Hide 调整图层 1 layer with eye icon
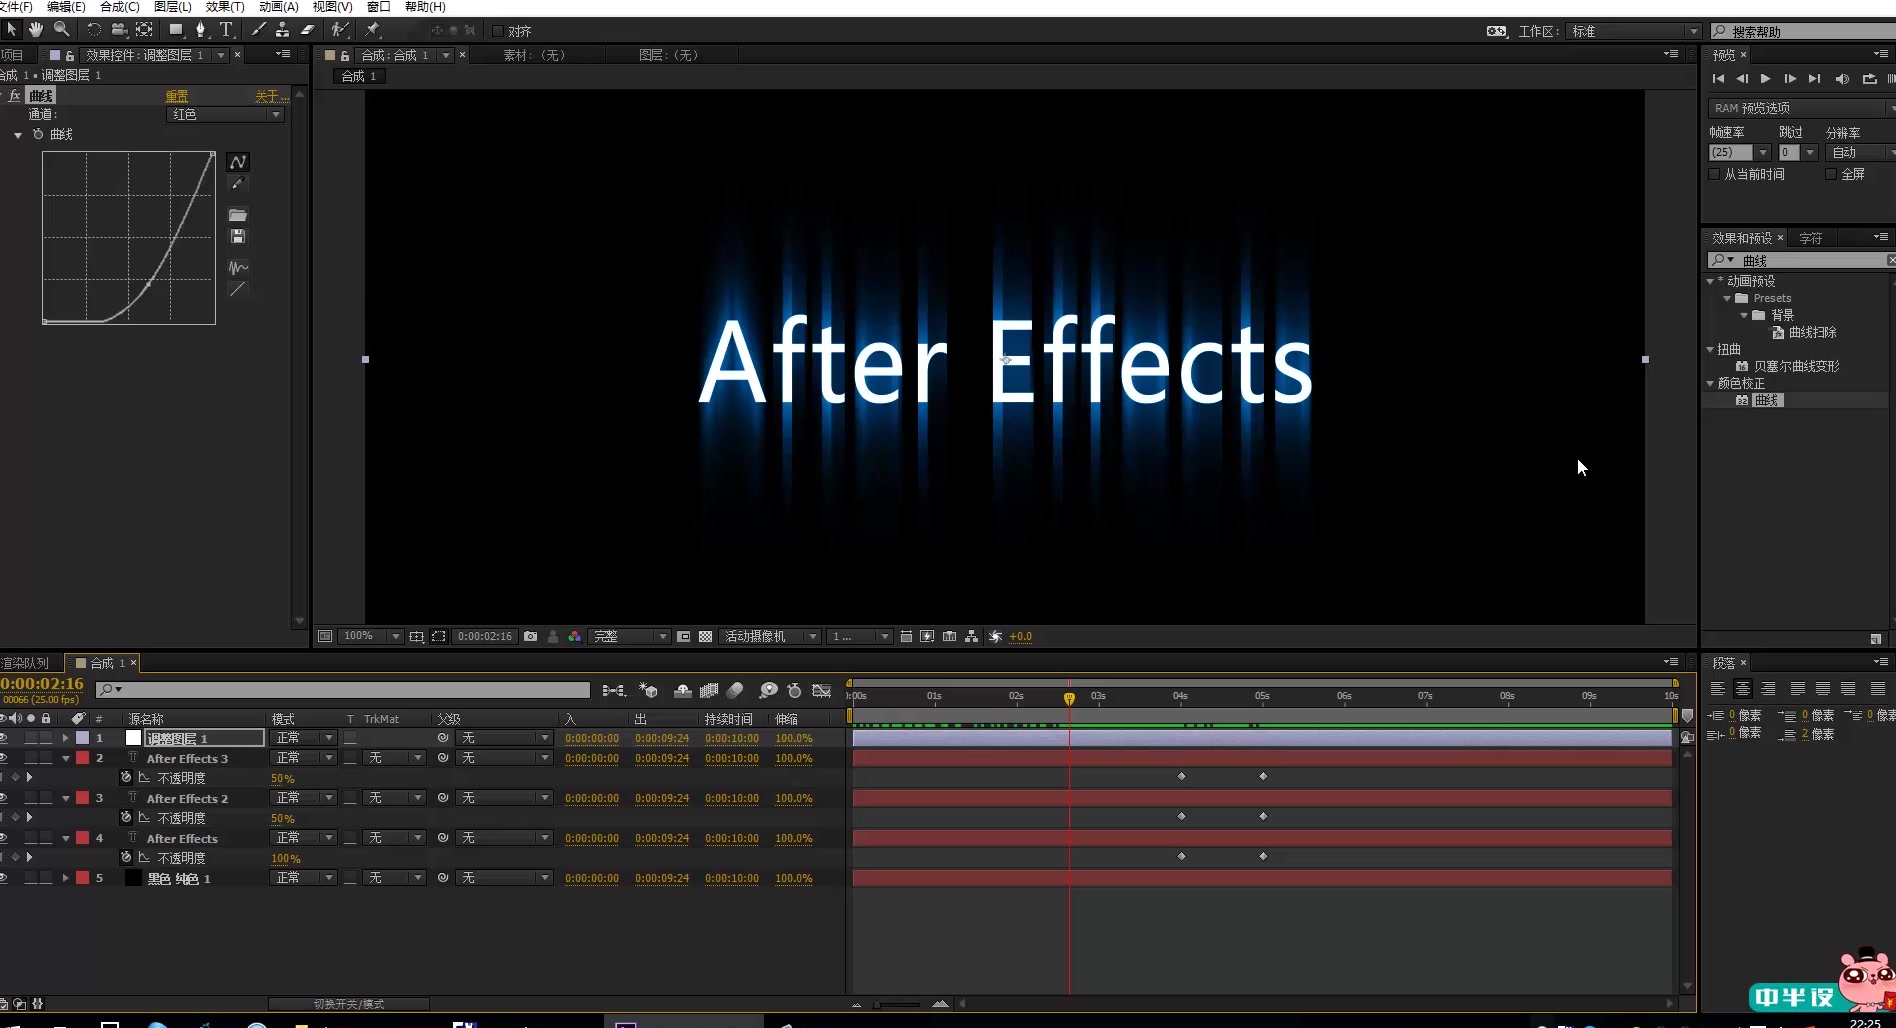This screenshot has width=1896, height=1028. [x=3, y=738]
